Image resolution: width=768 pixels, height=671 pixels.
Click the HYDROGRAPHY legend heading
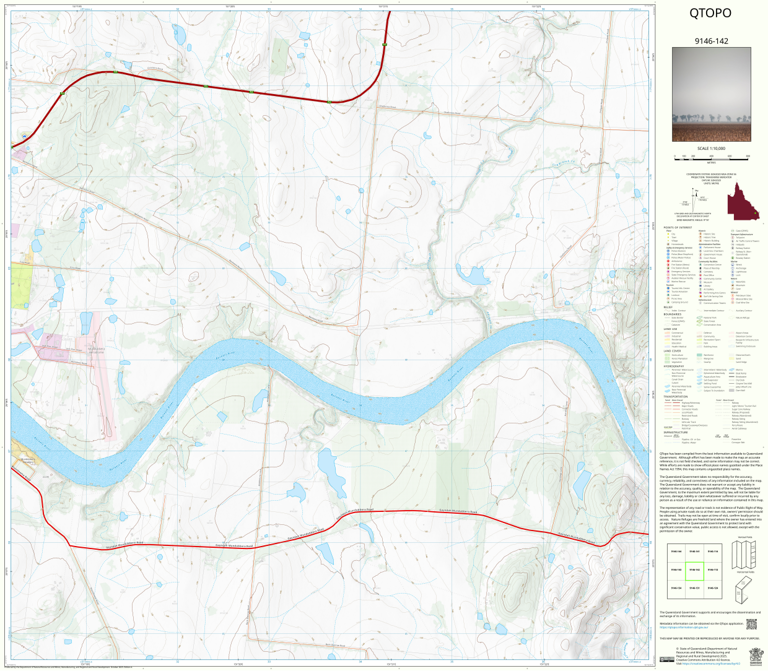[x=674, y=366]
